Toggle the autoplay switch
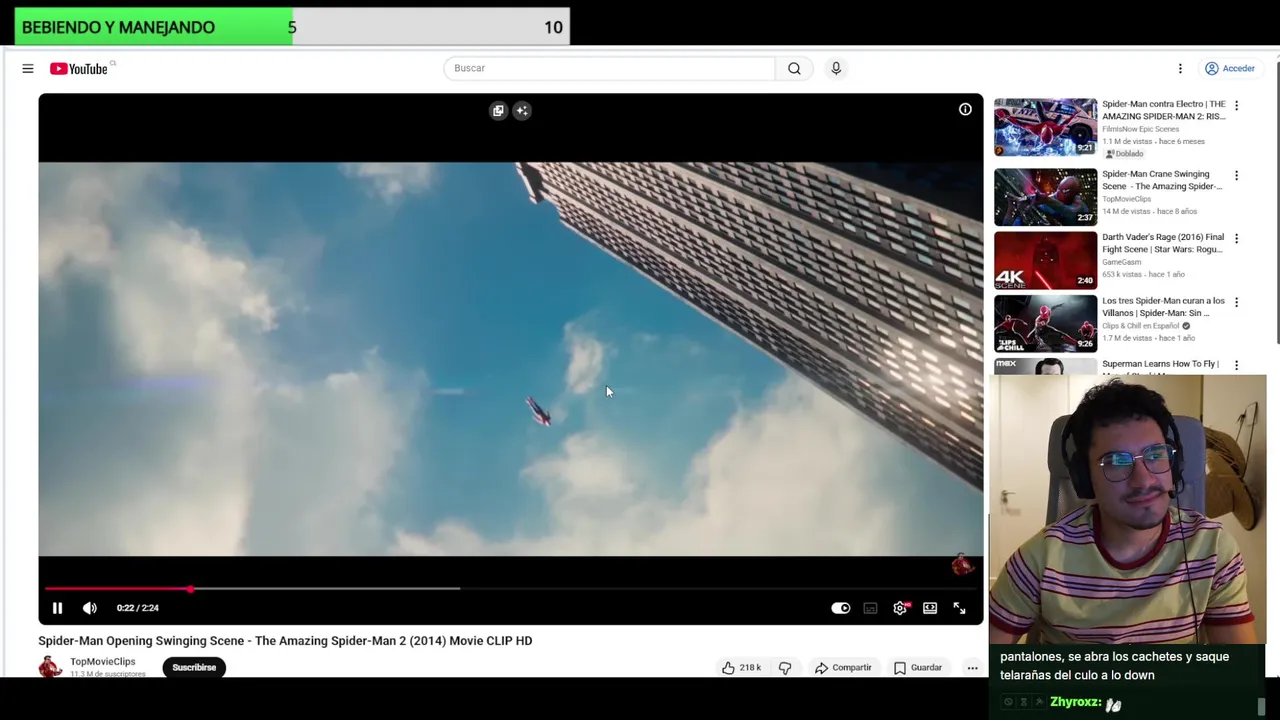The image size is (1280, 720). (841, 608)
